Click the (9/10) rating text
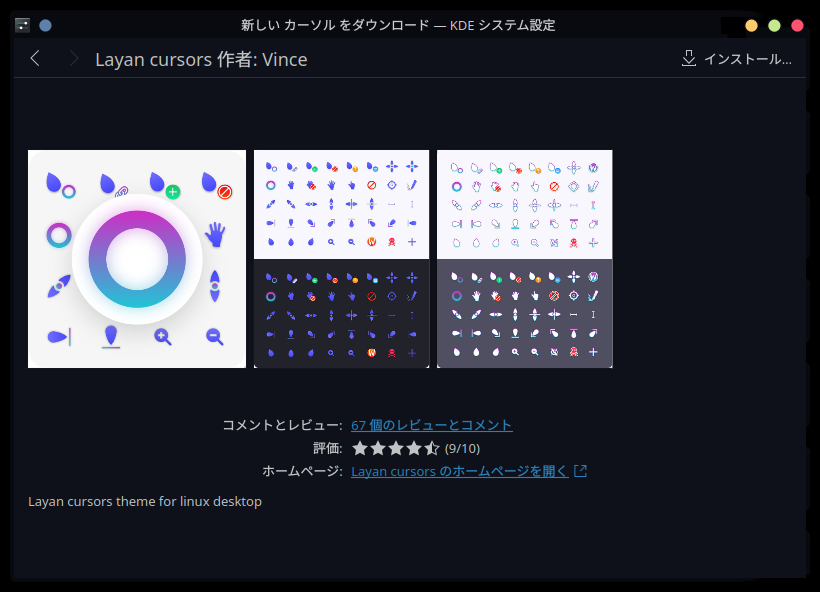This screenshot has height=592, width=820. click(462, 449)
